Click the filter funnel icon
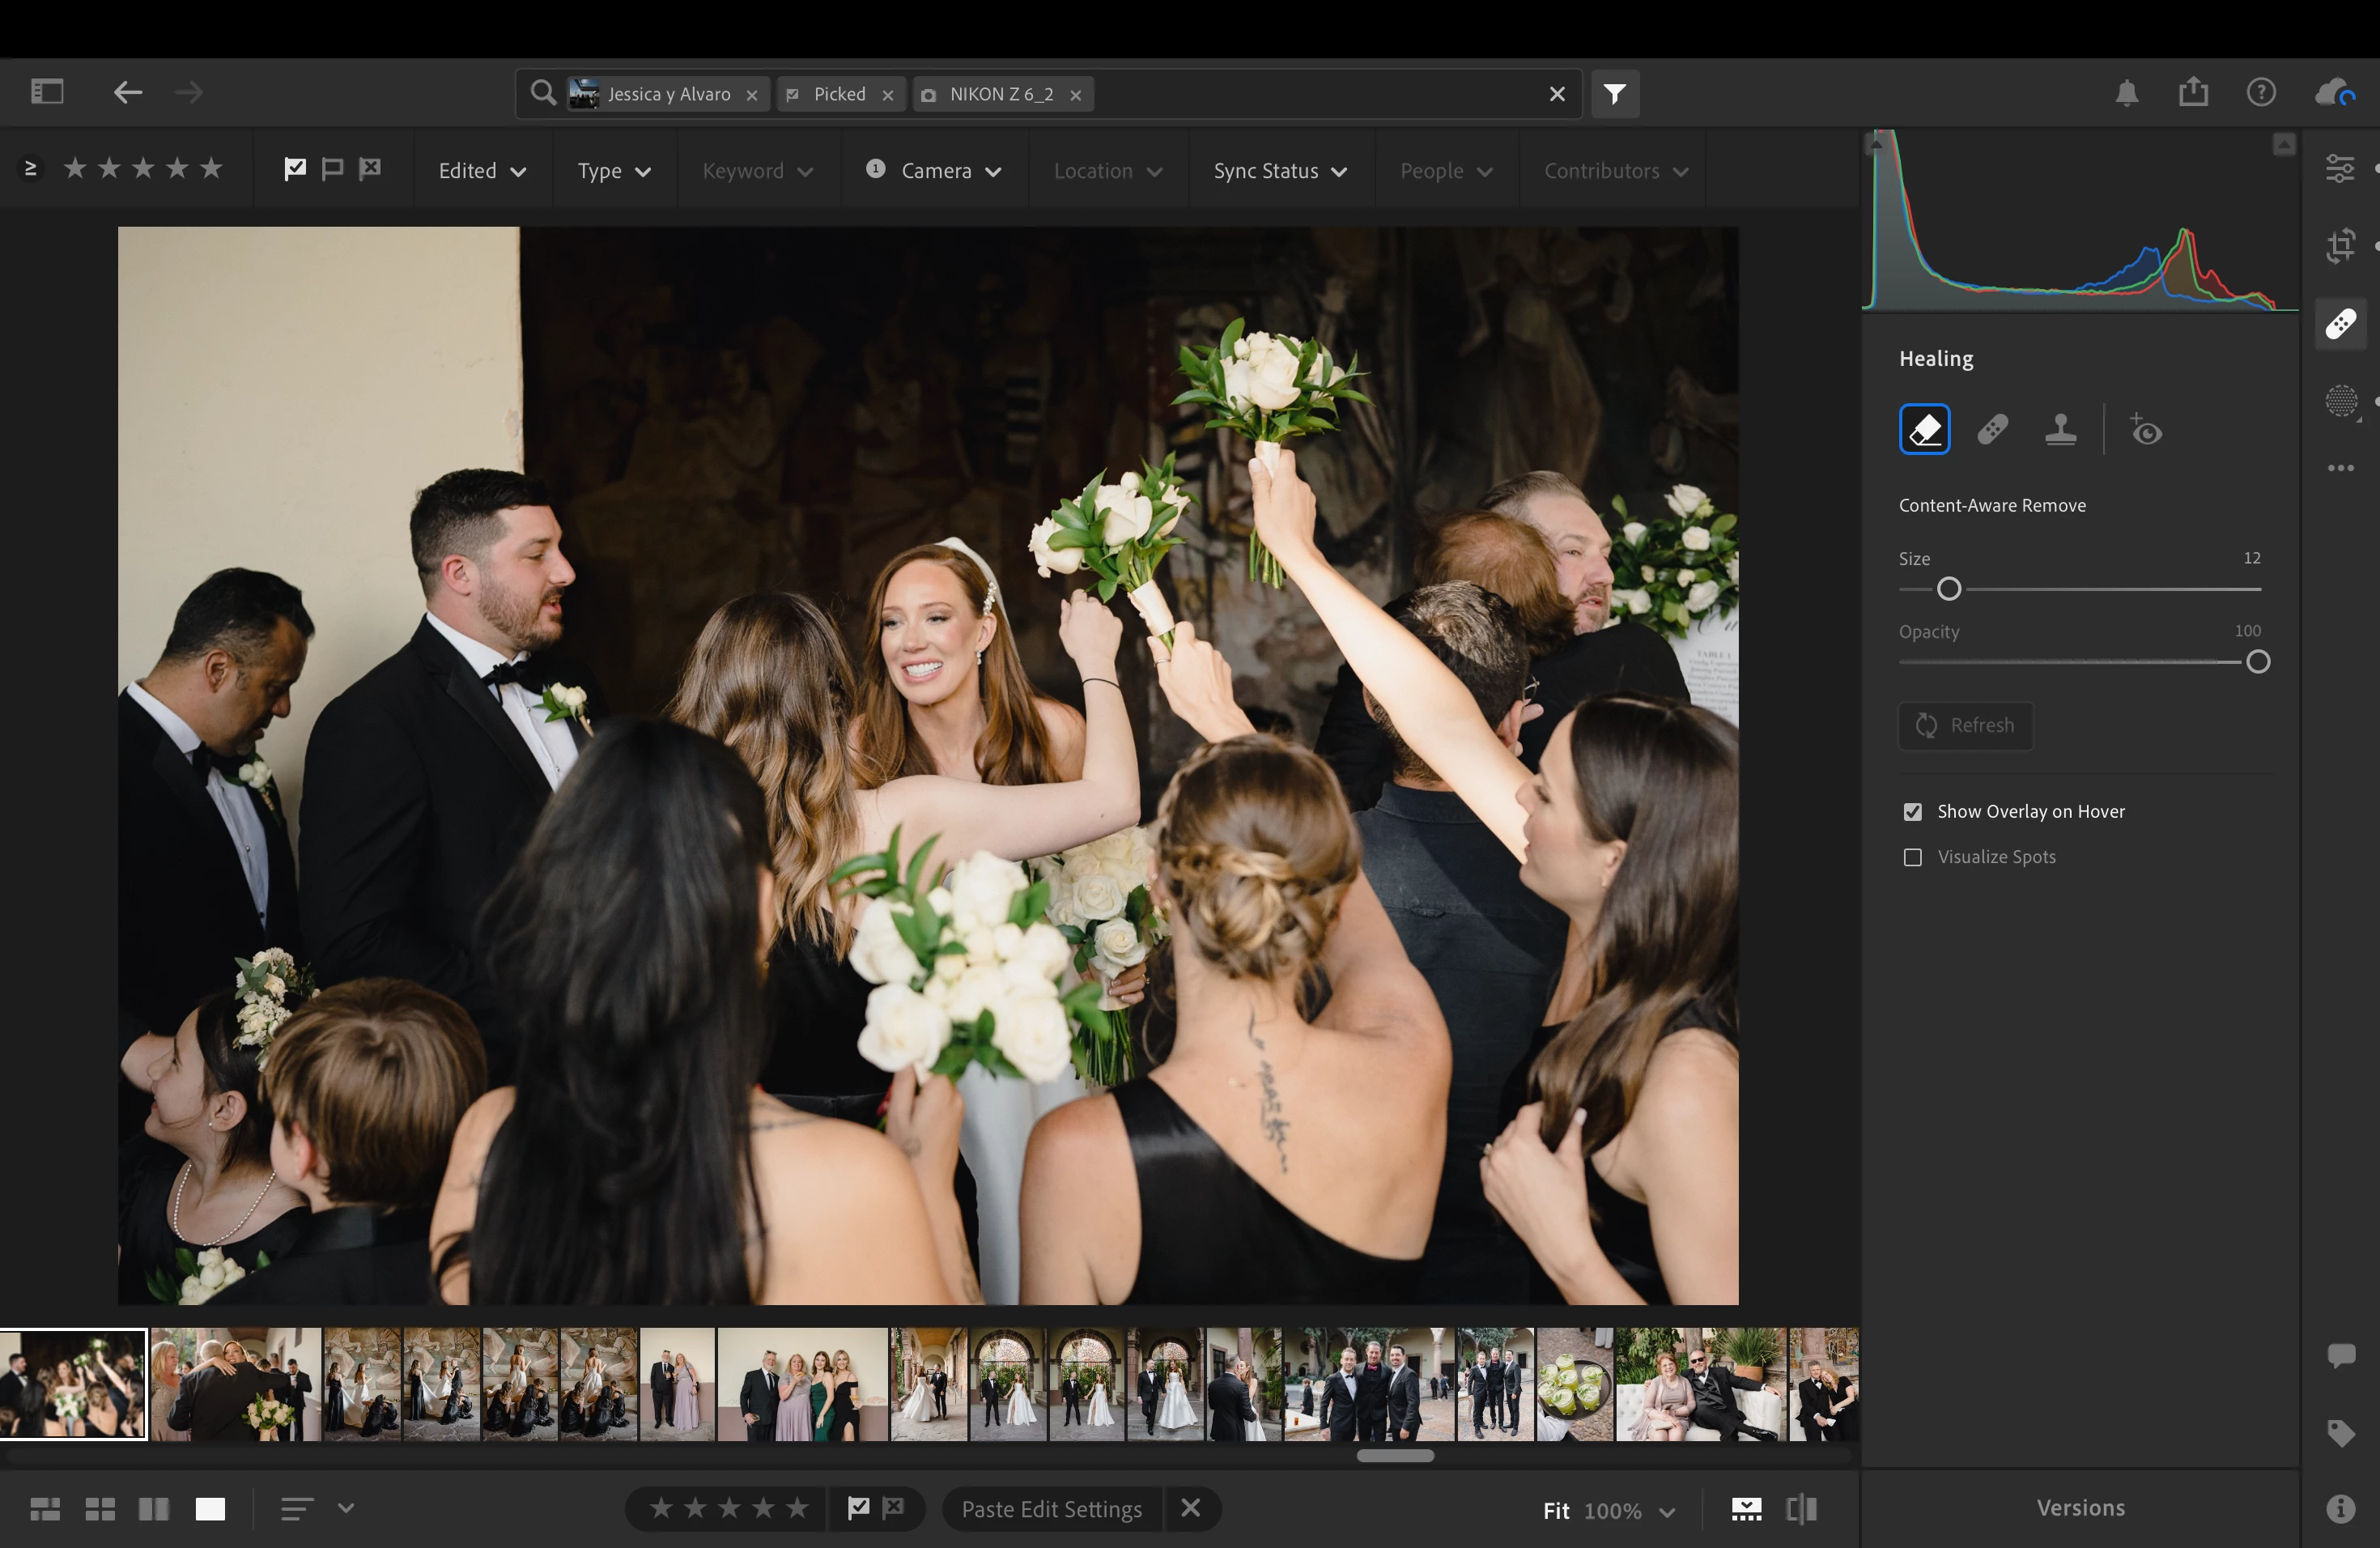2380x1548 pixels. click(1614, 94)
